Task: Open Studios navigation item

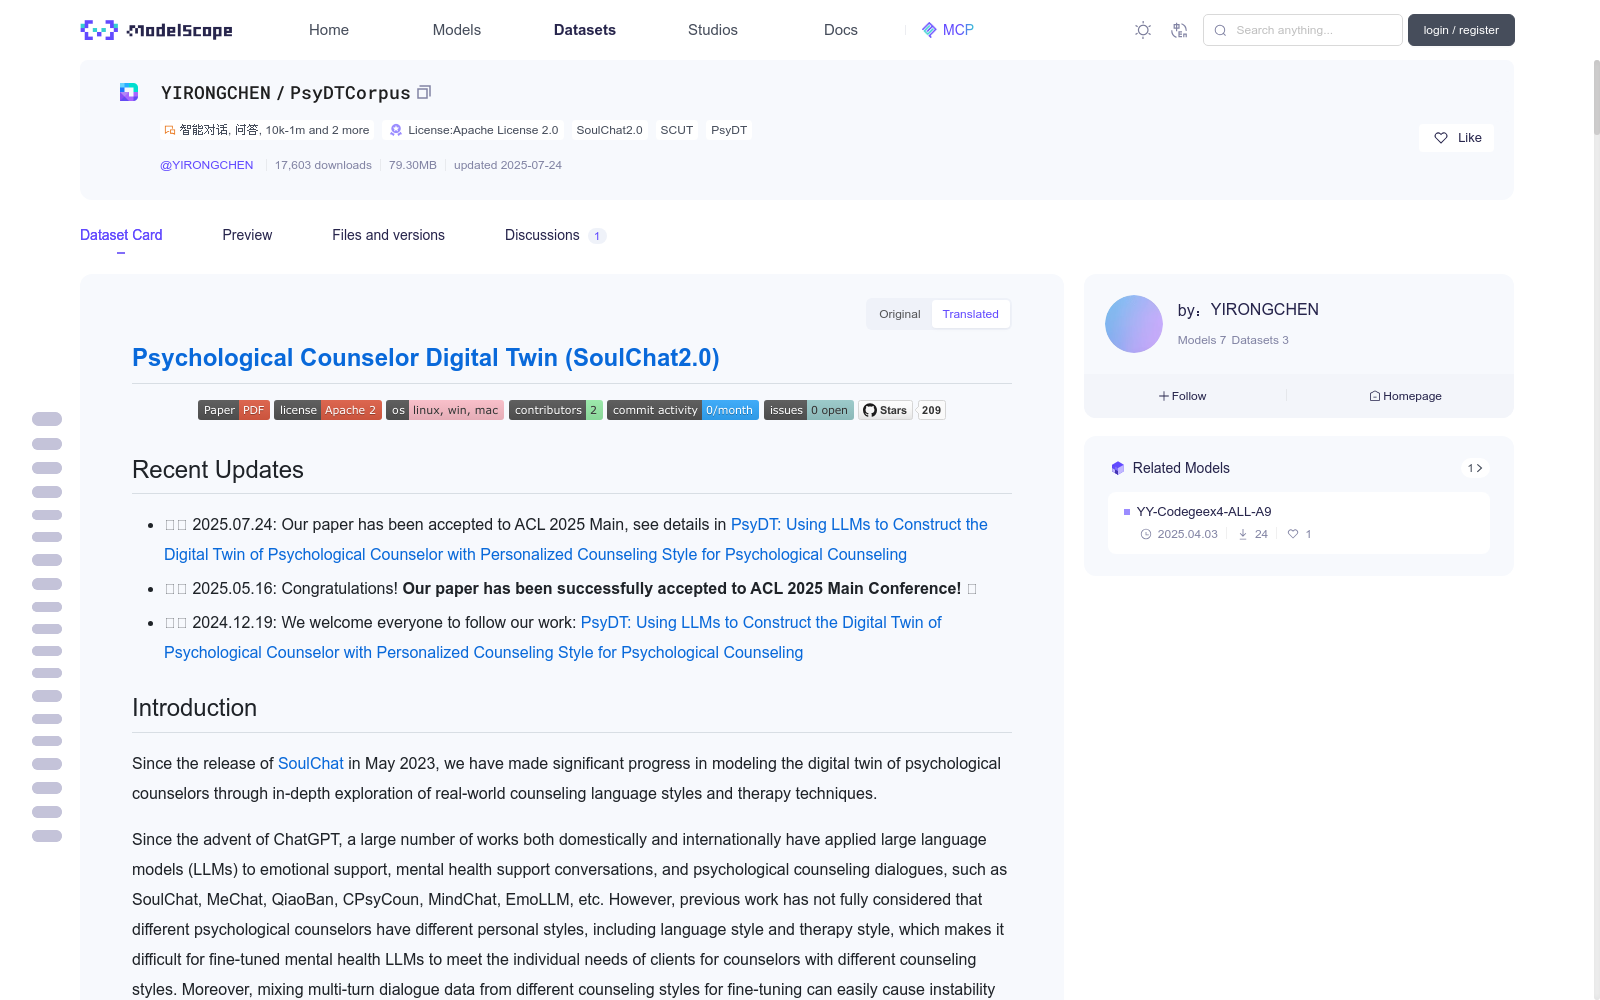Action: [713, 30]
